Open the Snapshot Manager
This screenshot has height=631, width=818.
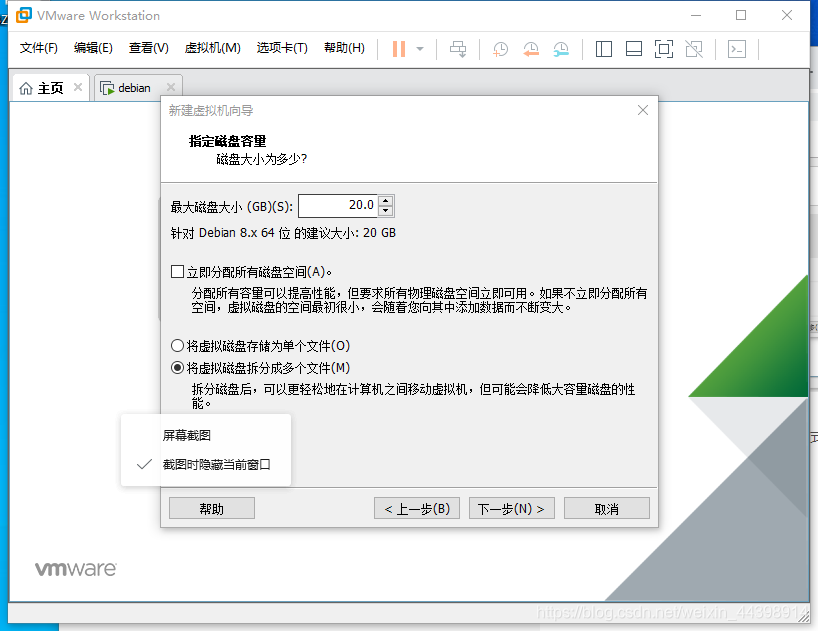click(x=561, y=48)
